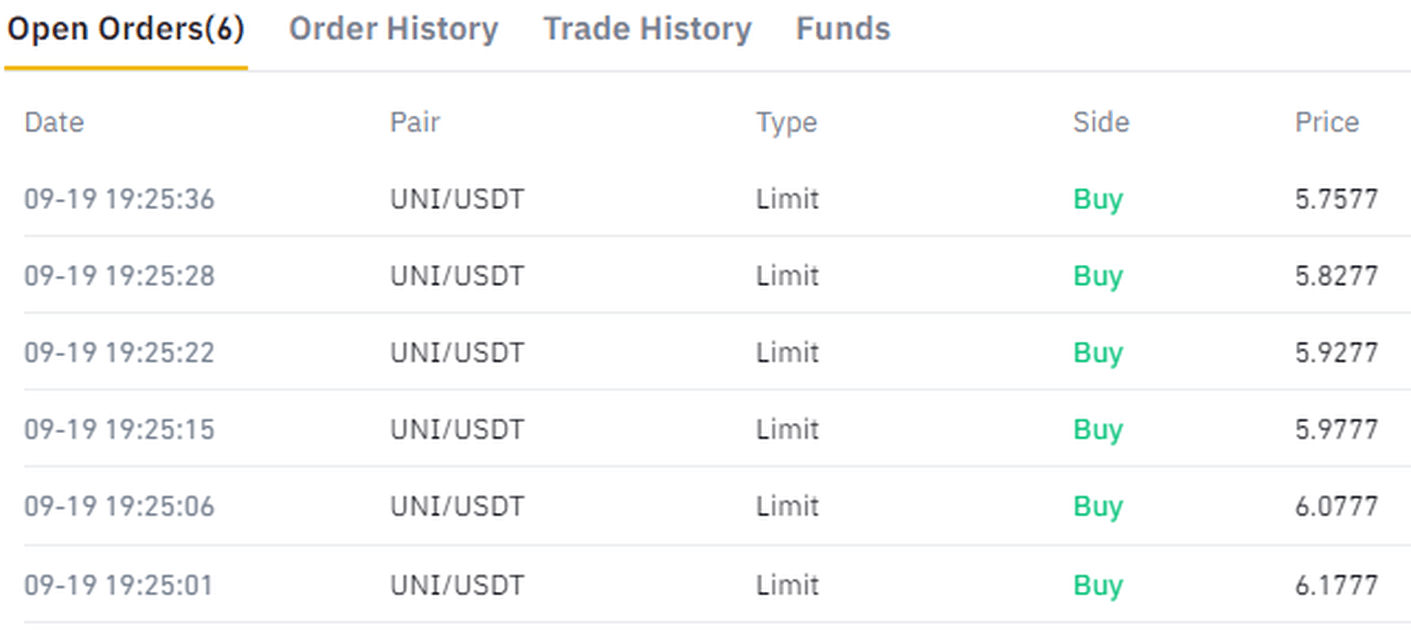Click the price 6.1777

(x=1337, y=585)
